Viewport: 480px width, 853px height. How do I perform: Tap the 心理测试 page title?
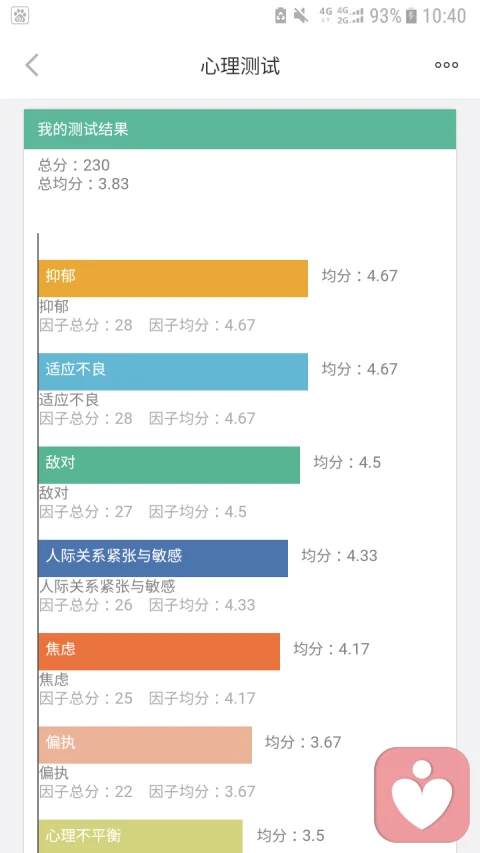coord(240,66)
